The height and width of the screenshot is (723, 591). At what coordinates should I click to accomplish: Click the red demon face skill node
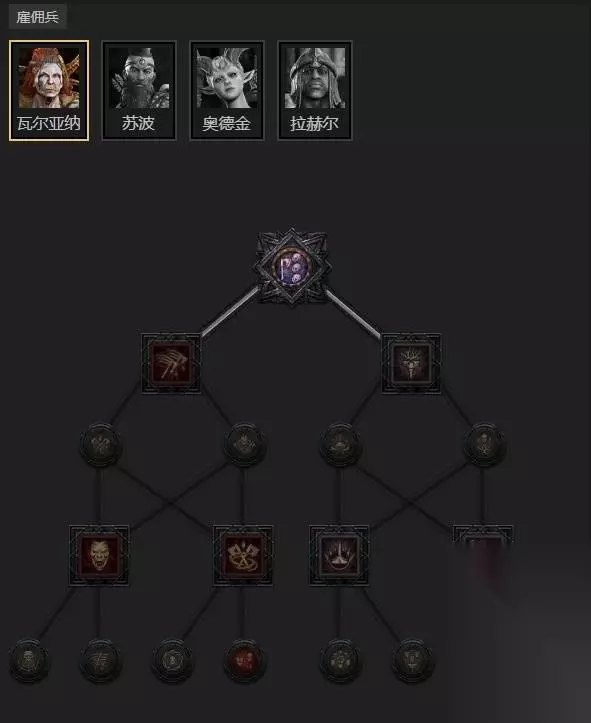(99, 555)
